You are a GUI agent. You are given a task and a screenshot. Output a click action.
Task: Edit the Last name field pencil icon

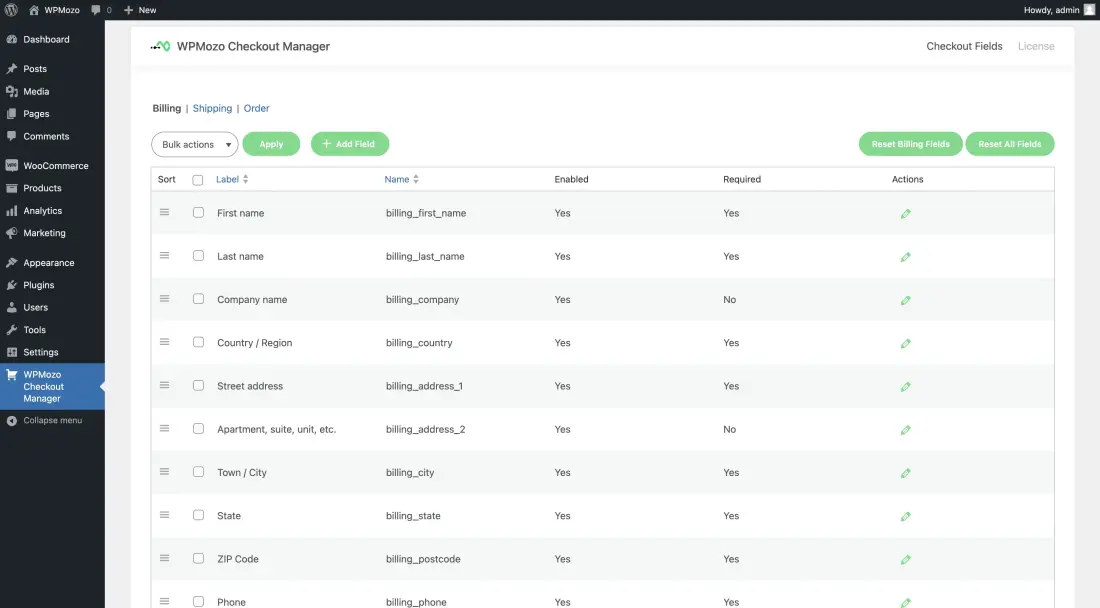906,257
